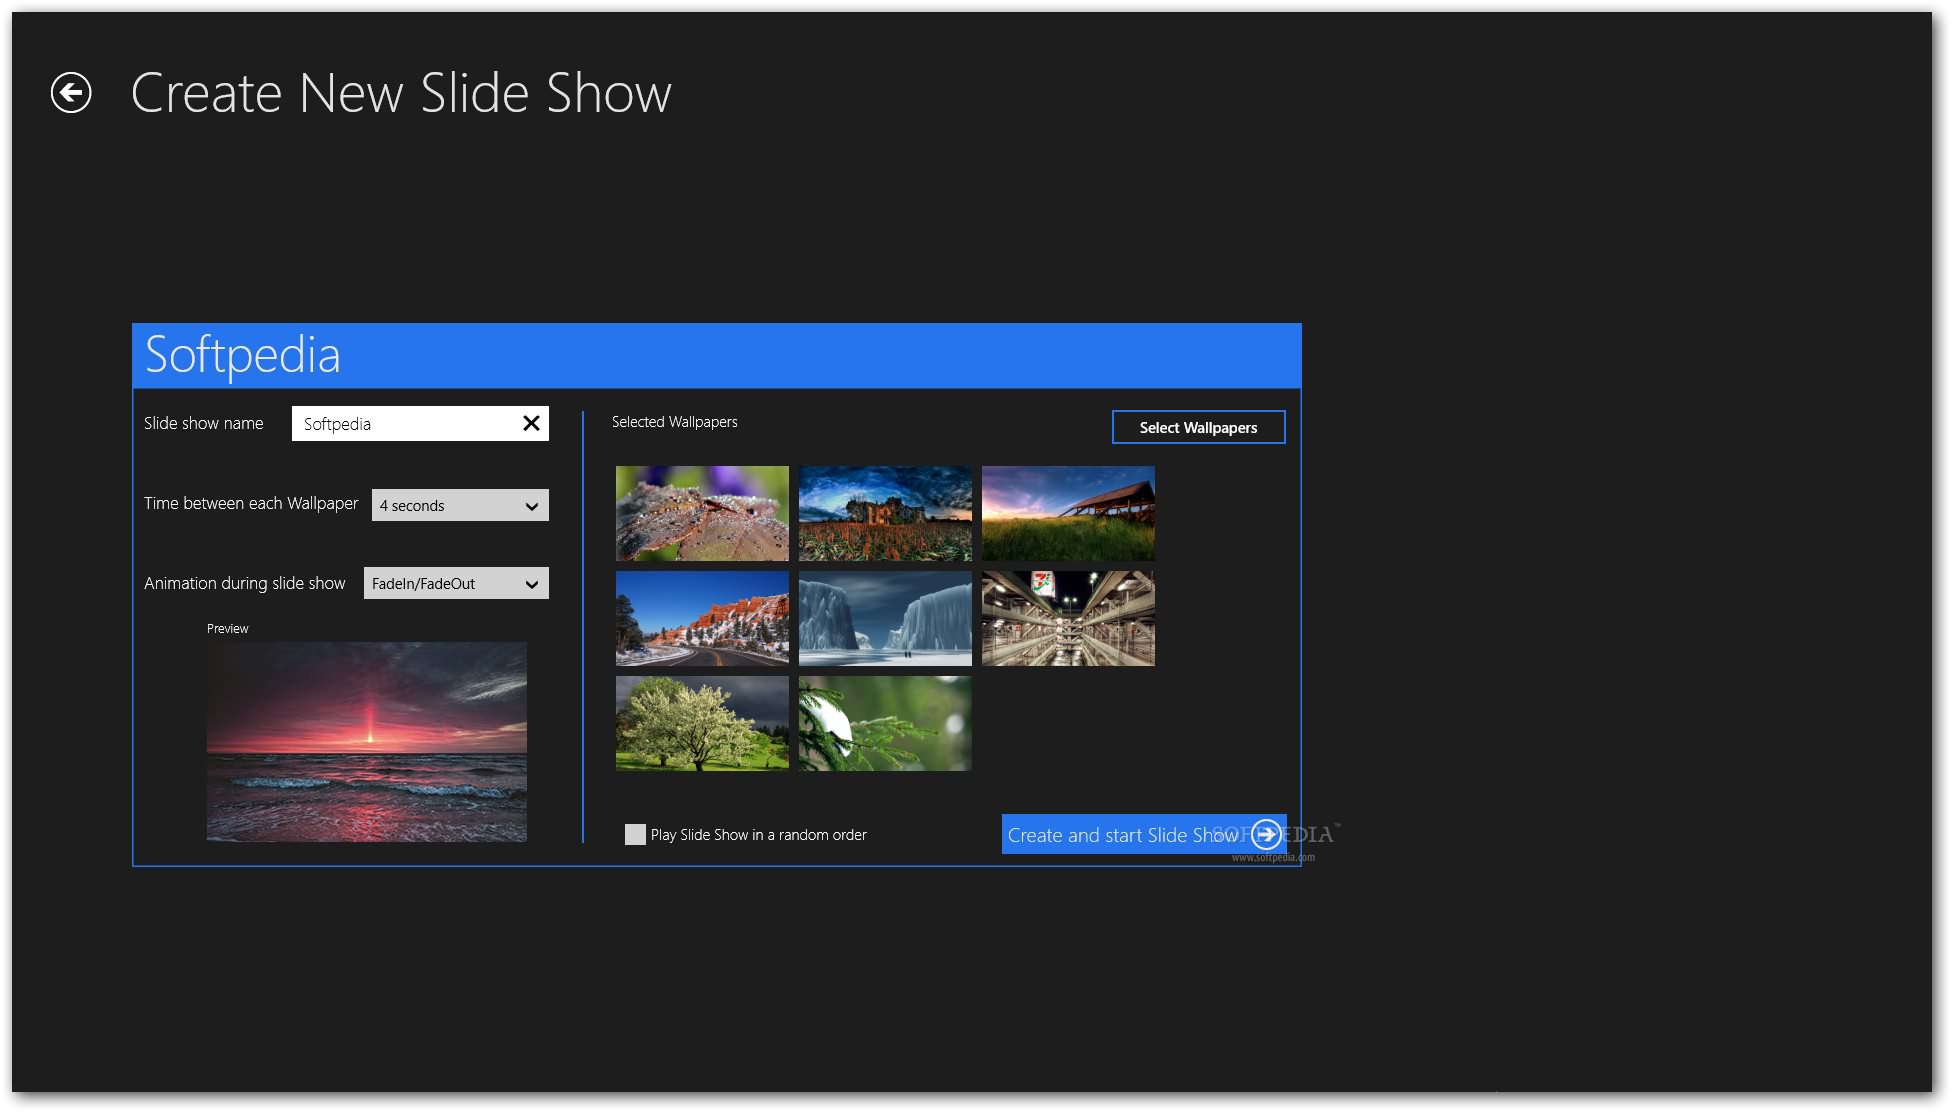1952x1112 pixels.
Task: Click the Time between each Wallpaper label
Action: pos(251,503)
